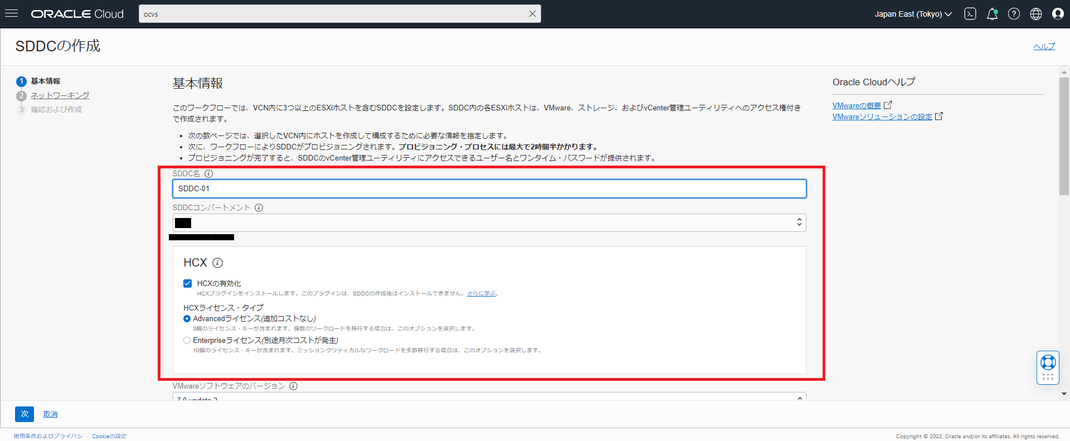Open the VMwareの概要 help link

tap(856, 106)
